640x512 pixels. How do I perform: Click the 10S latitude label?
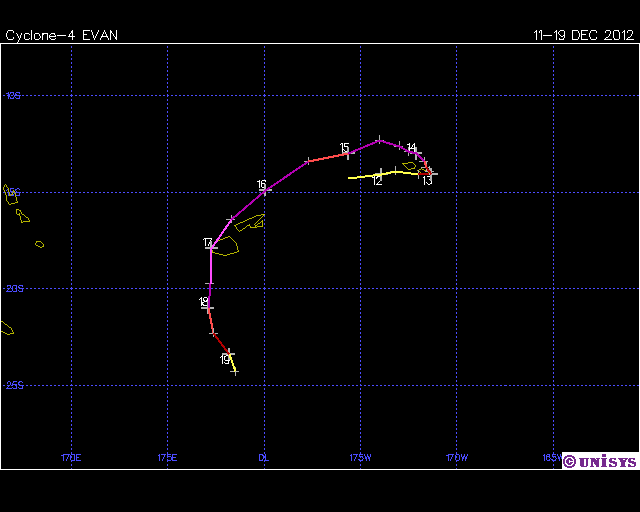pos(13,96)
